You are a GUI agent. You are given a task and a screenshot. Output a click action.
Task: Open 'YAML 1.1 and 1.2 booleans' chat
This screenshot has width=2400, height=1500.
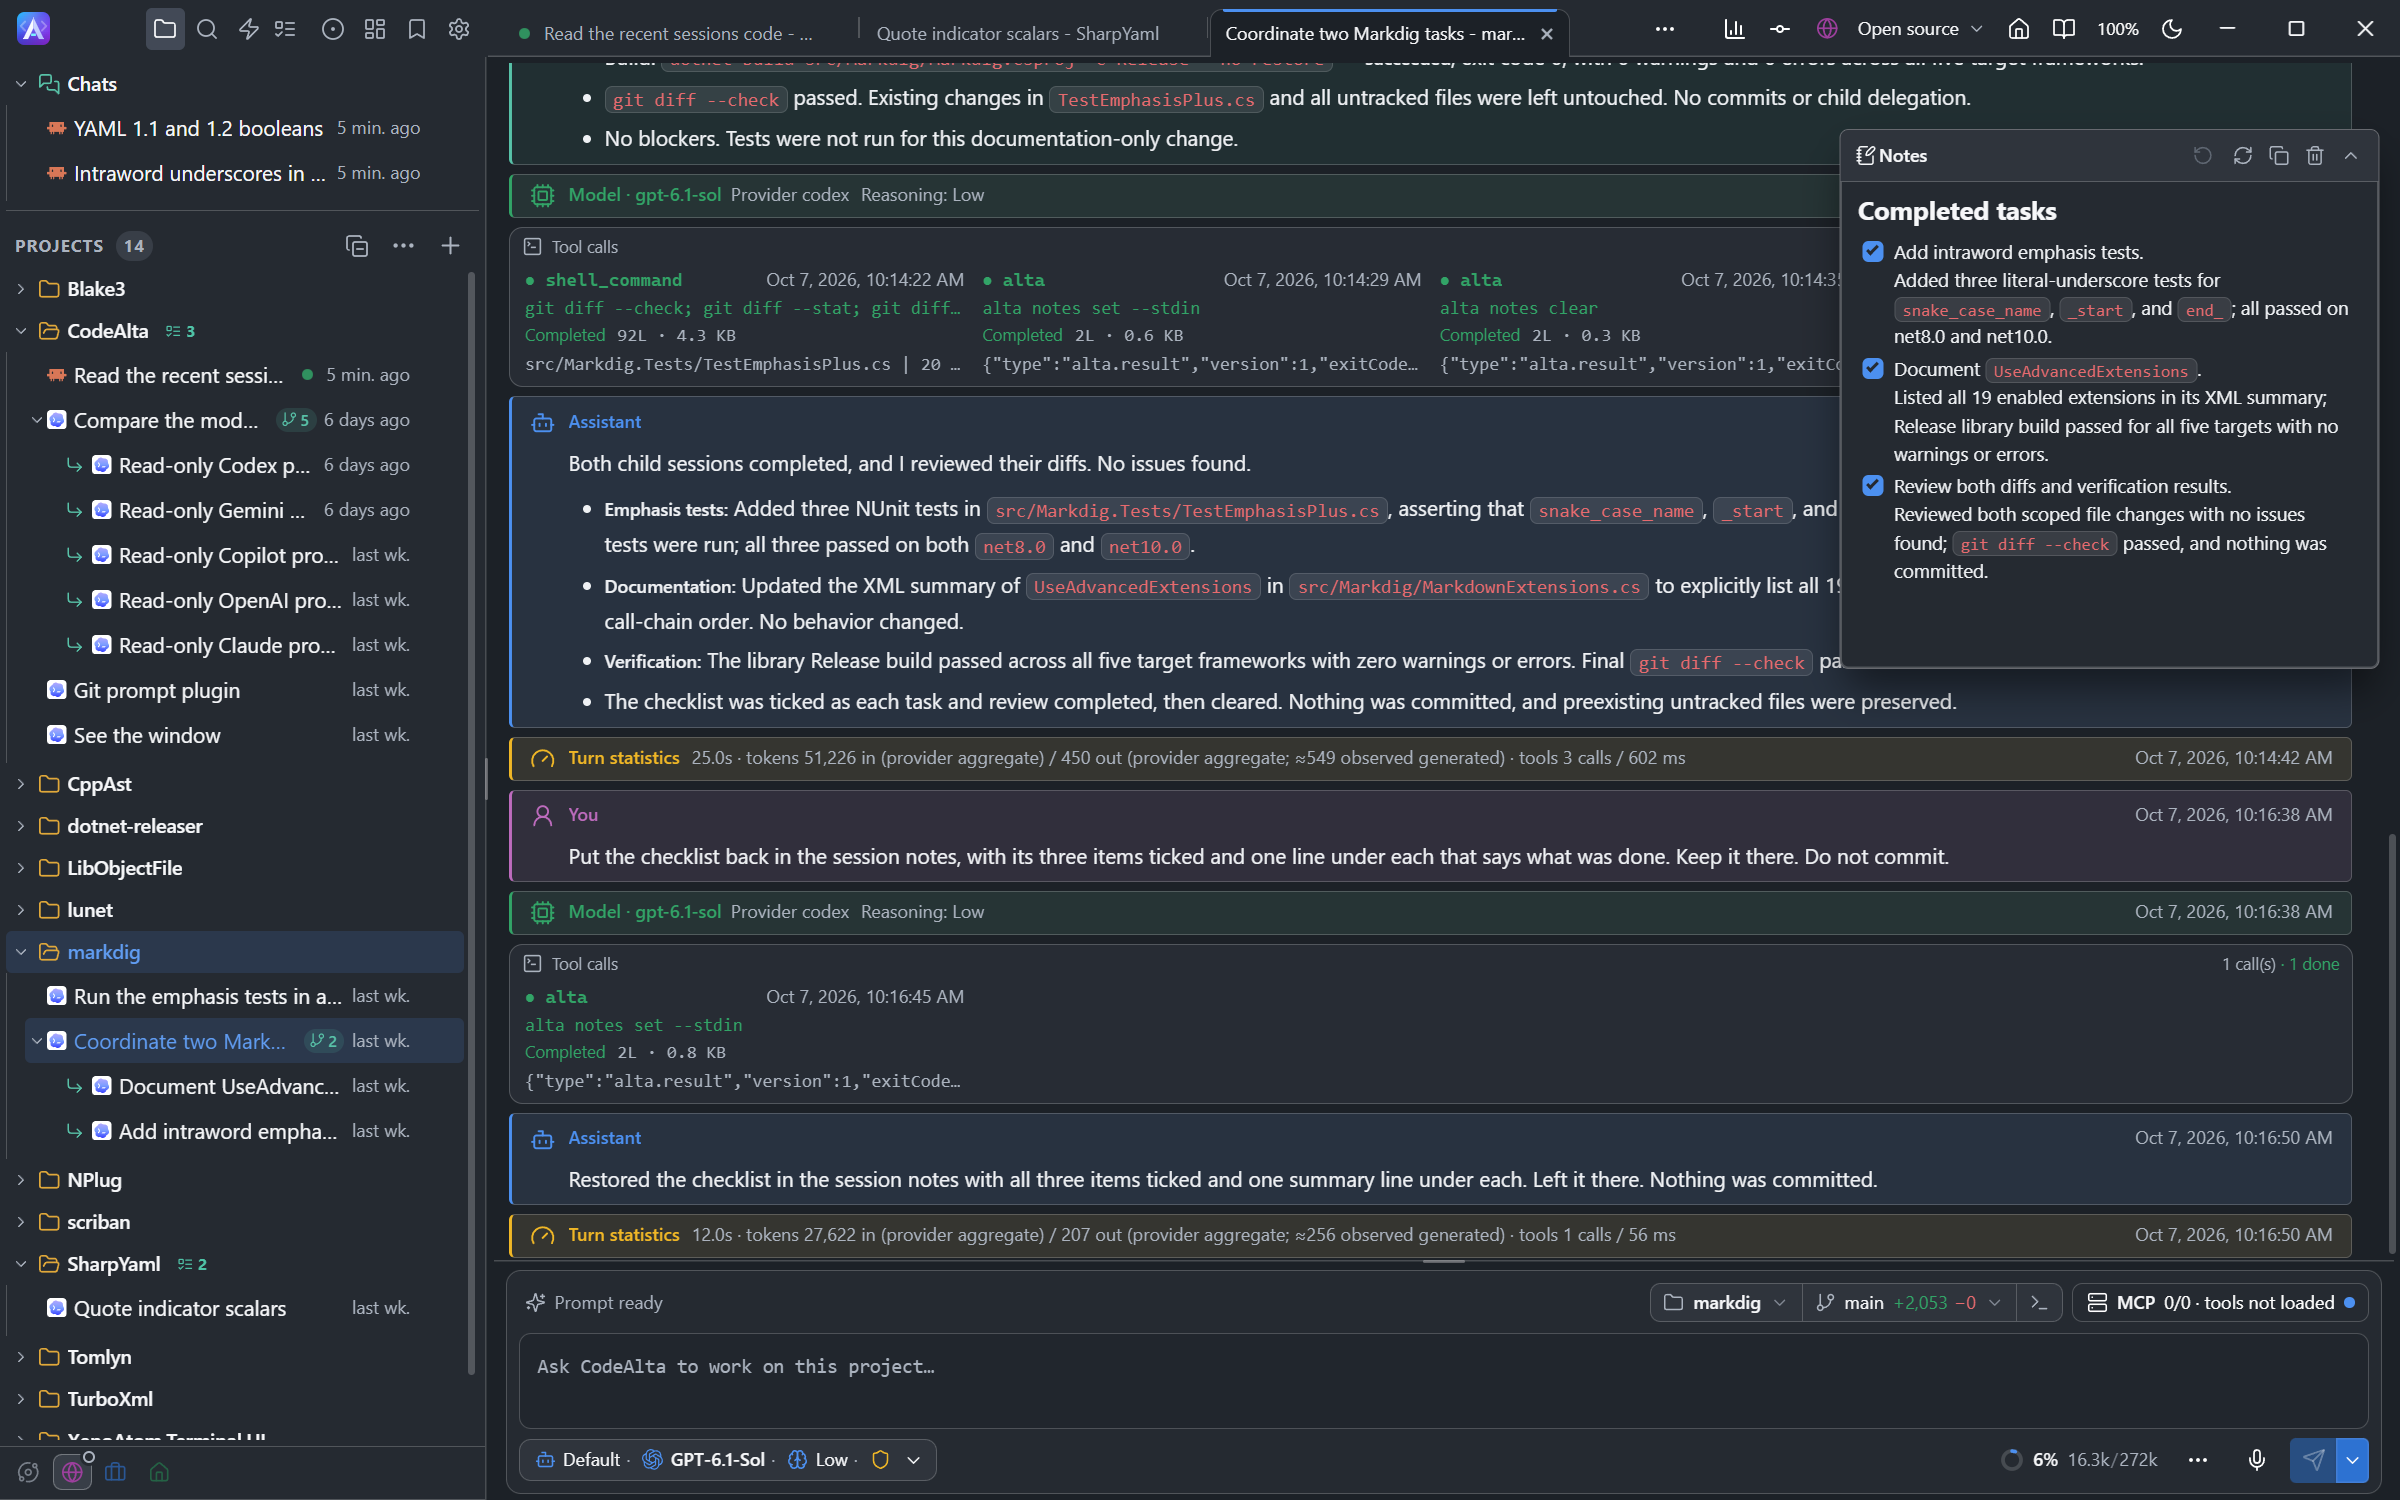[x=234, y=128]
